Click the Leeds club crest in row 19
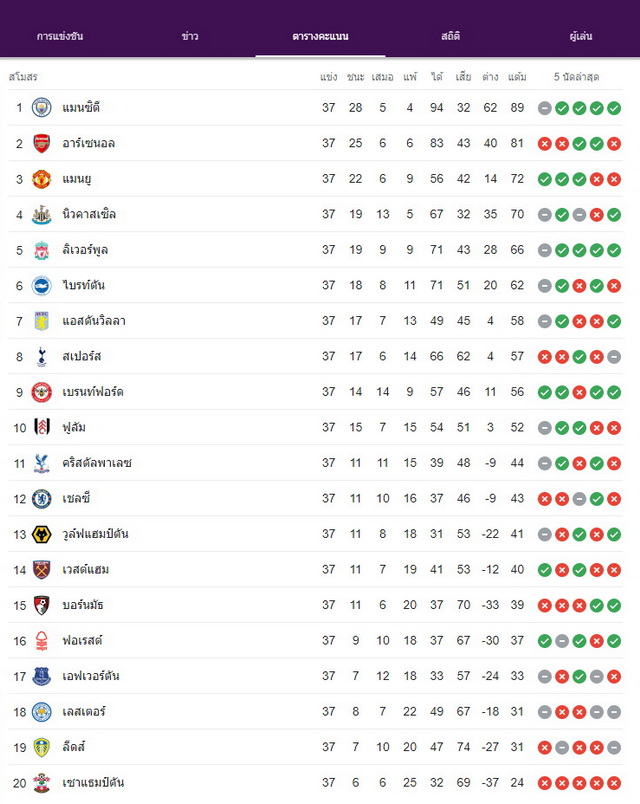The height and width of the screenshot is (804, 640). [x=42, y=747]
